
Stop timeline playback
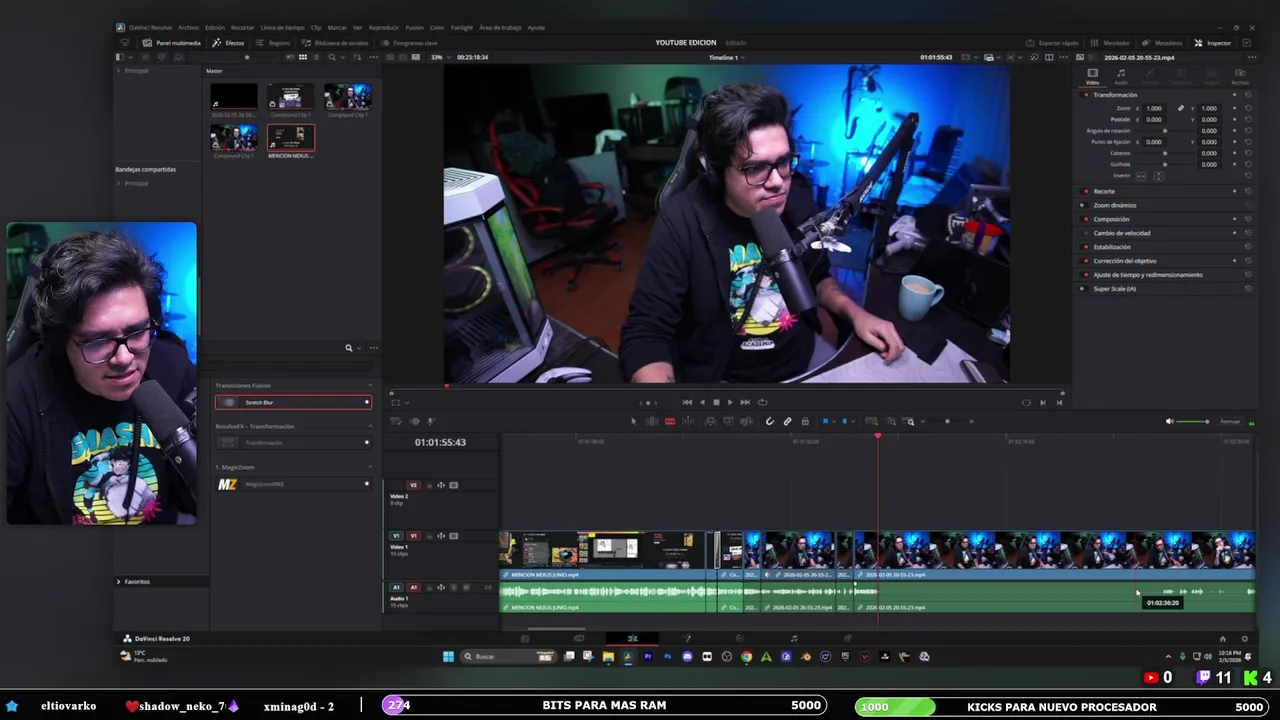coord(716,402)
